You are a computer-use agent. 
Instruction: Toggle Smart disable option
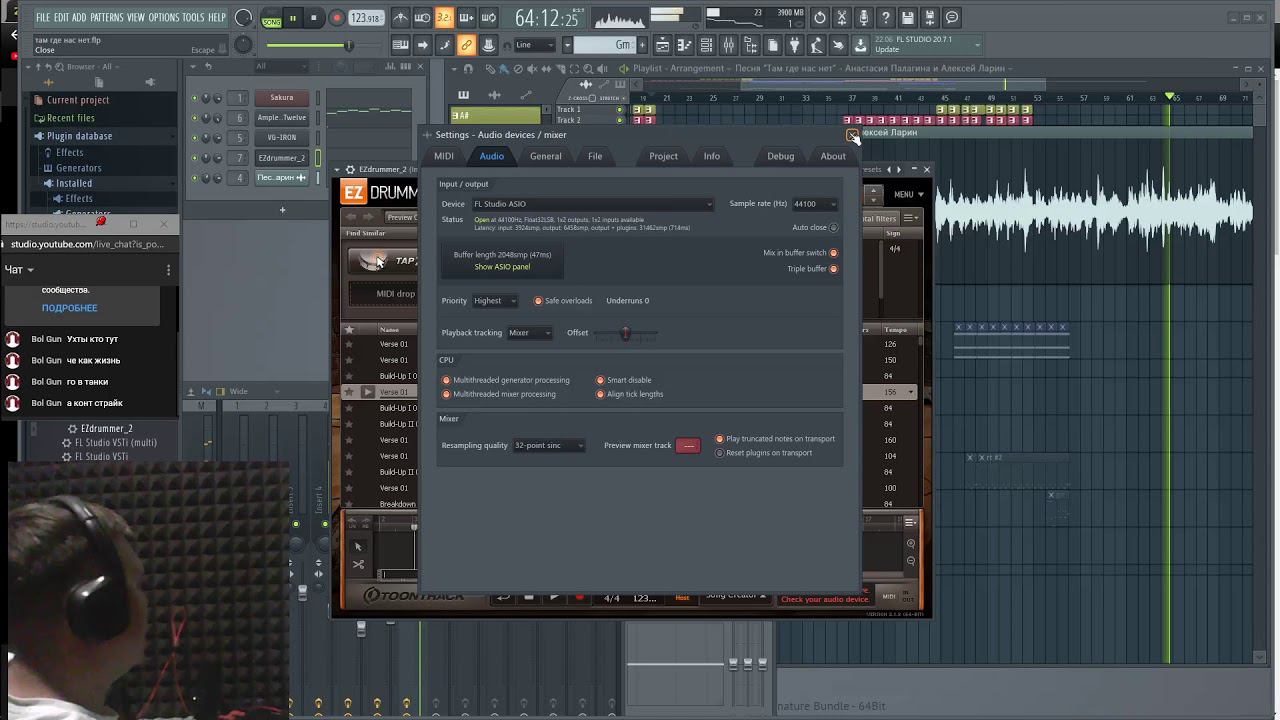600,380
